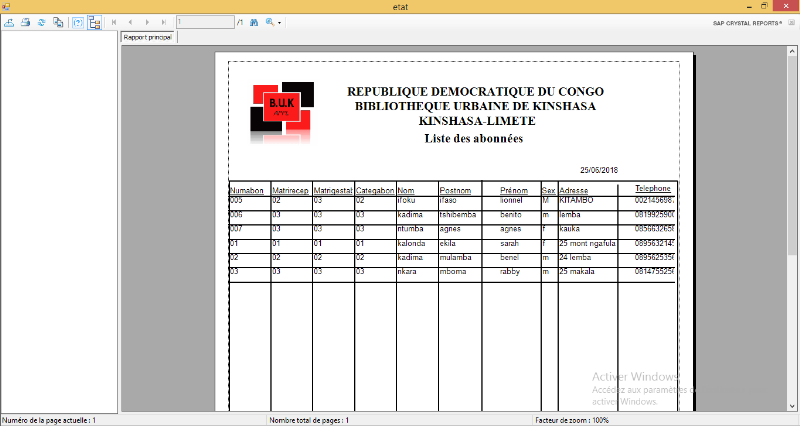Click the app icon in title bar
800x426 pixels.
point(6,6)
